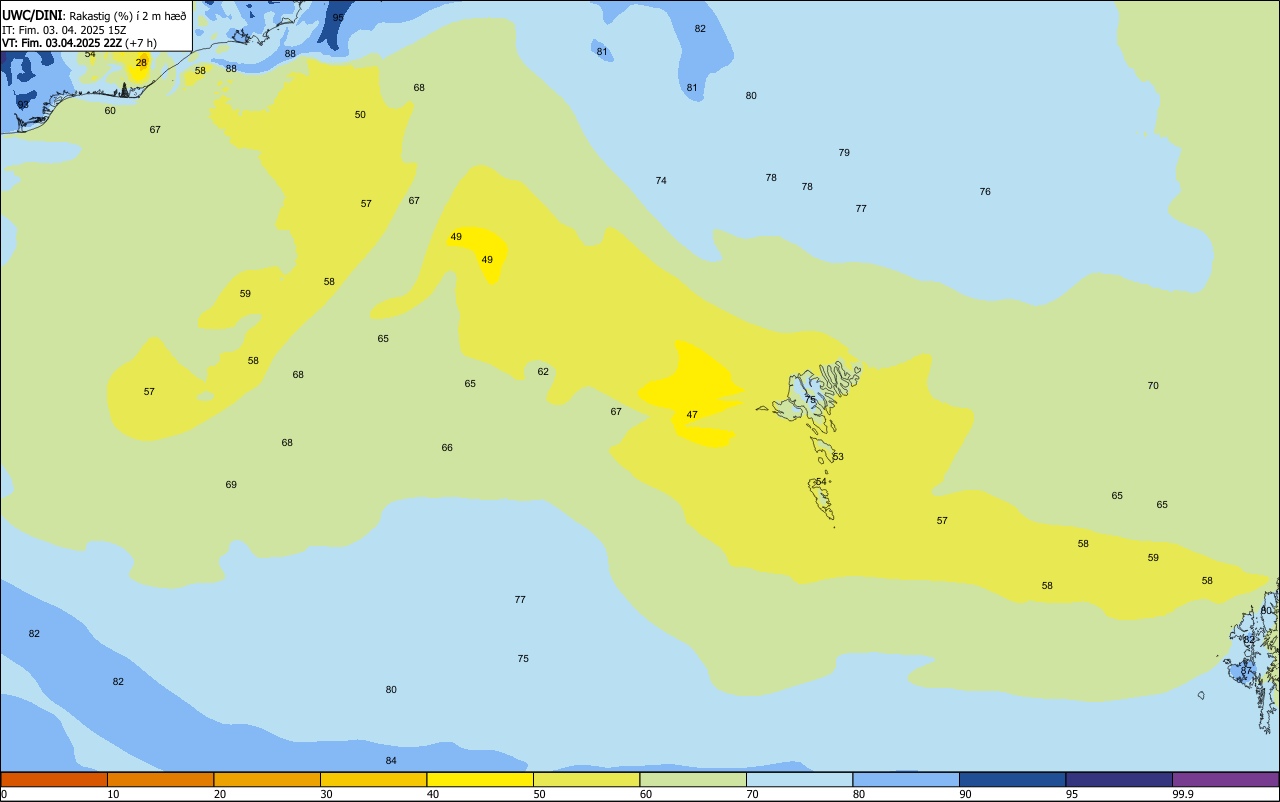The height and width of the screenshot is (802, 1280).
Task: Select the pale yellow 50–60 legend swatch
Action: (586, 779)
